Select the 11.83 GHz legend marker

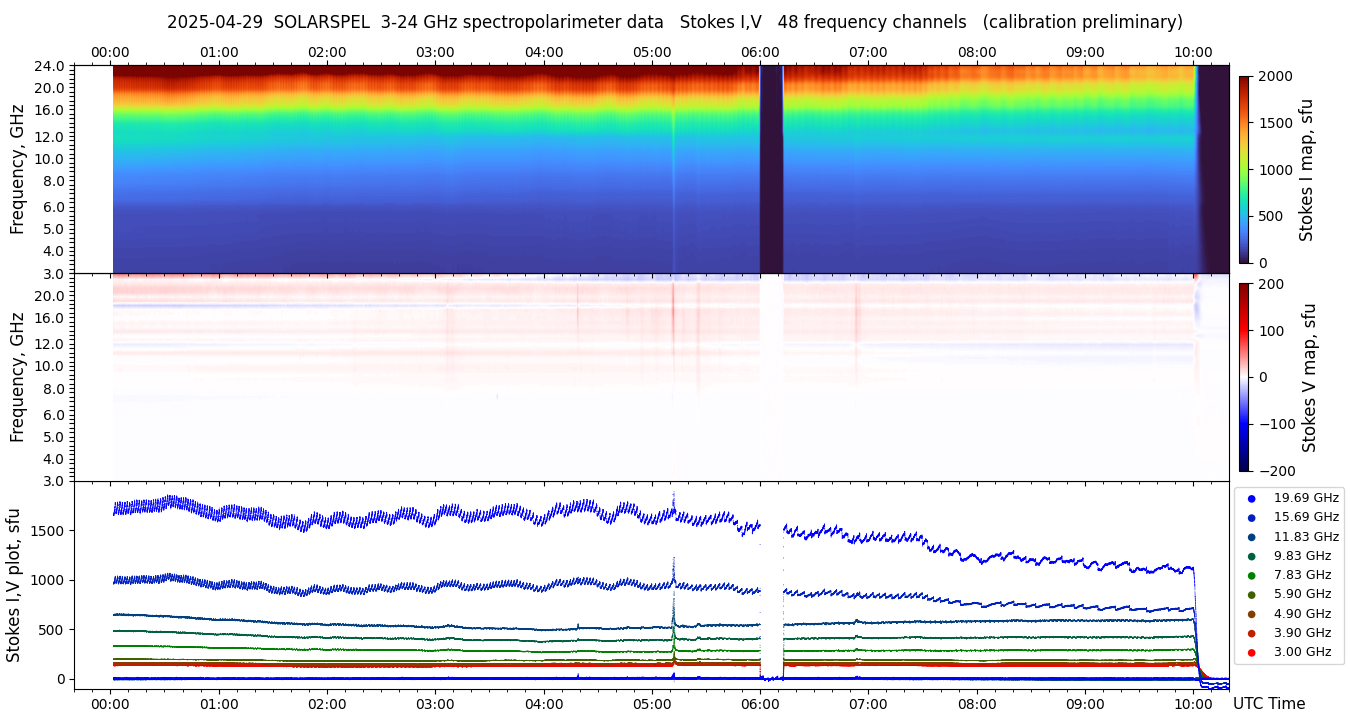pos(1251,537)
